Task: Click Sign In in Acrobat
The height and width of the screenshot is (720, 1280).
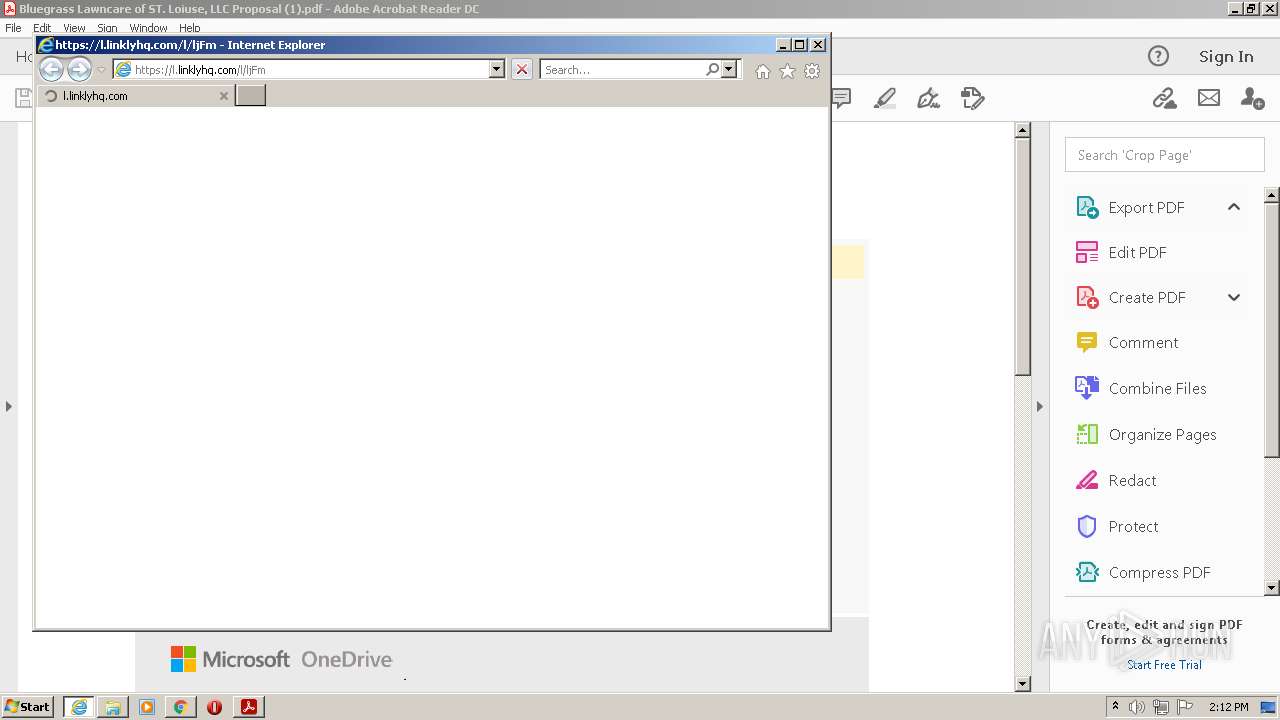Action: pyautogui.click(x=1226, y=56)
